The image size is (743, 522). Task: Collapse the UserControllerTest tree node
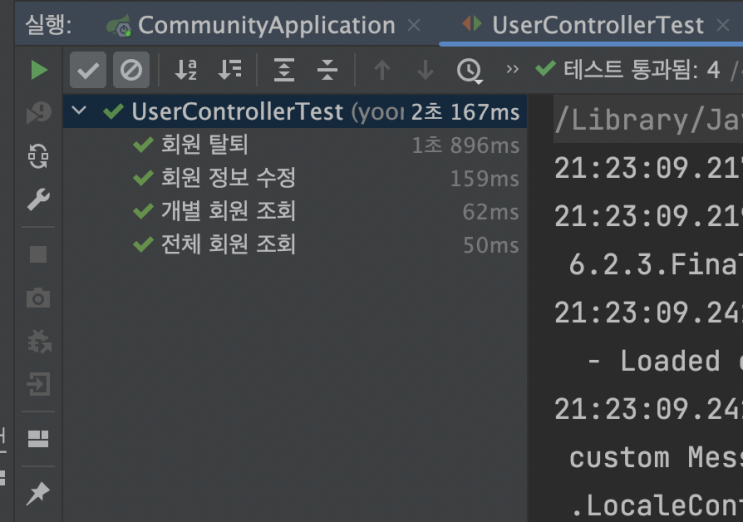pyautogui.click(x=79, y=111)
